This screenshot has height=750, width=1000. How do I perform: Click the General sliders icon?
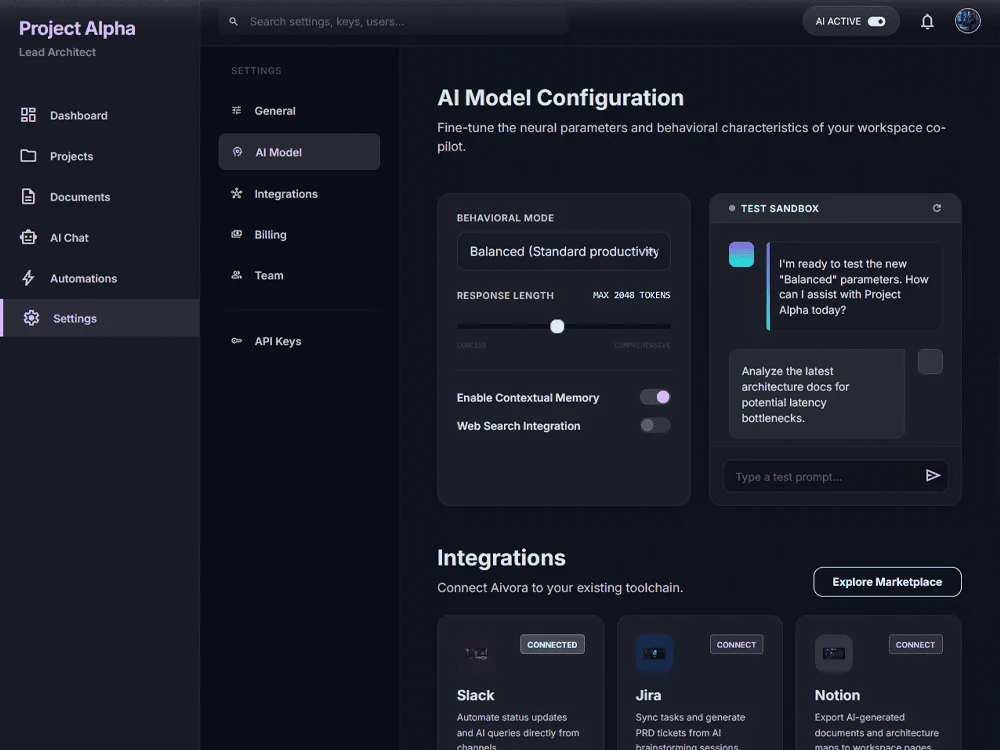[237, 110]
